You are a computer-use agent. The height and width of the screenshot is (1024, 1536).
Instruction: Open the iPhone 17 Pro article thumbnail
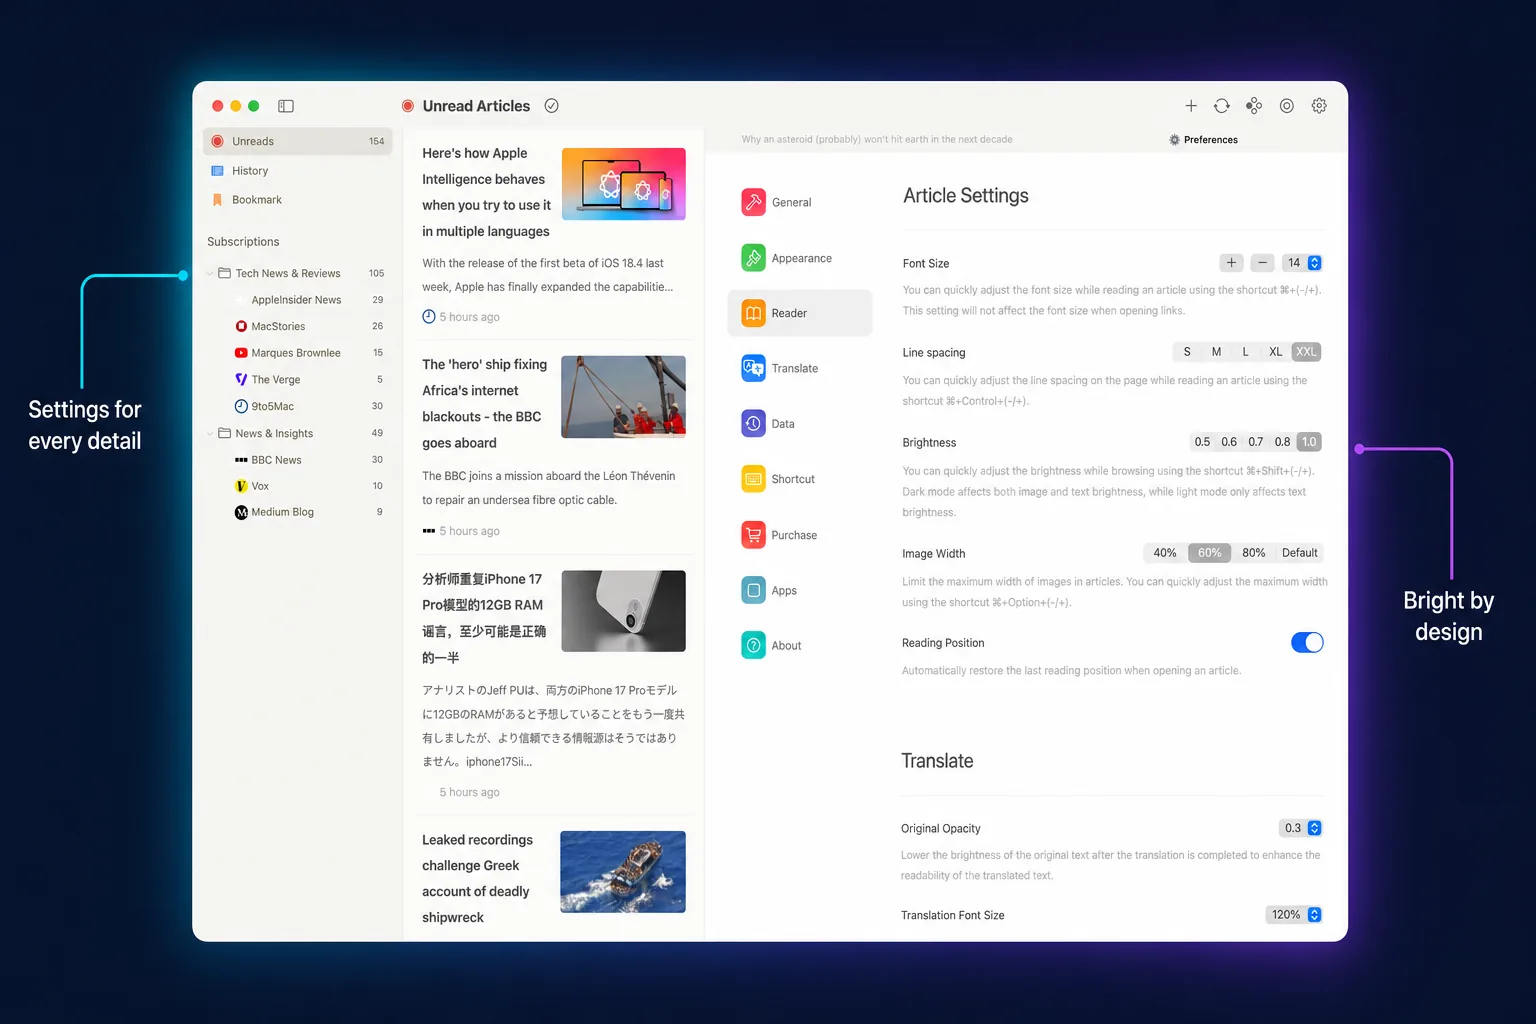coord(624,611)
